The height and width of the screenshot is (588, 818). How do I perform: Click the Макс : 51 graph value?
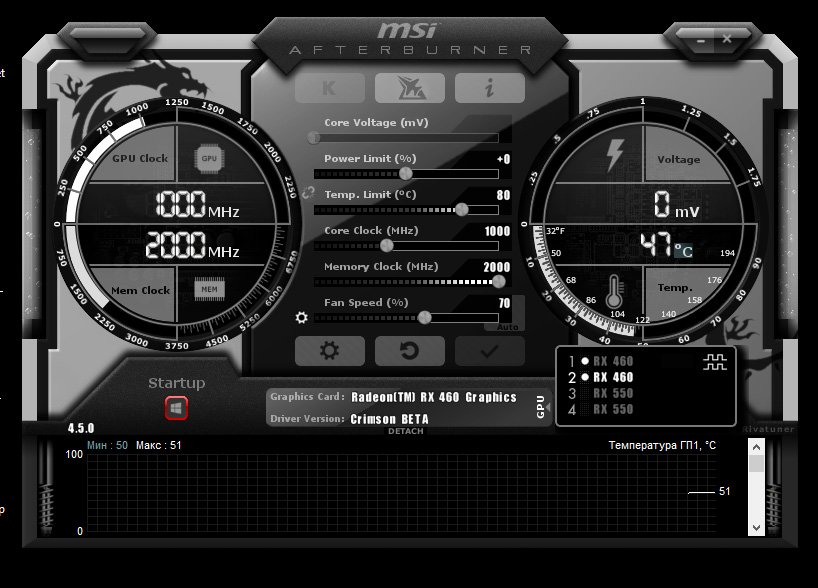tap(159, 445)
